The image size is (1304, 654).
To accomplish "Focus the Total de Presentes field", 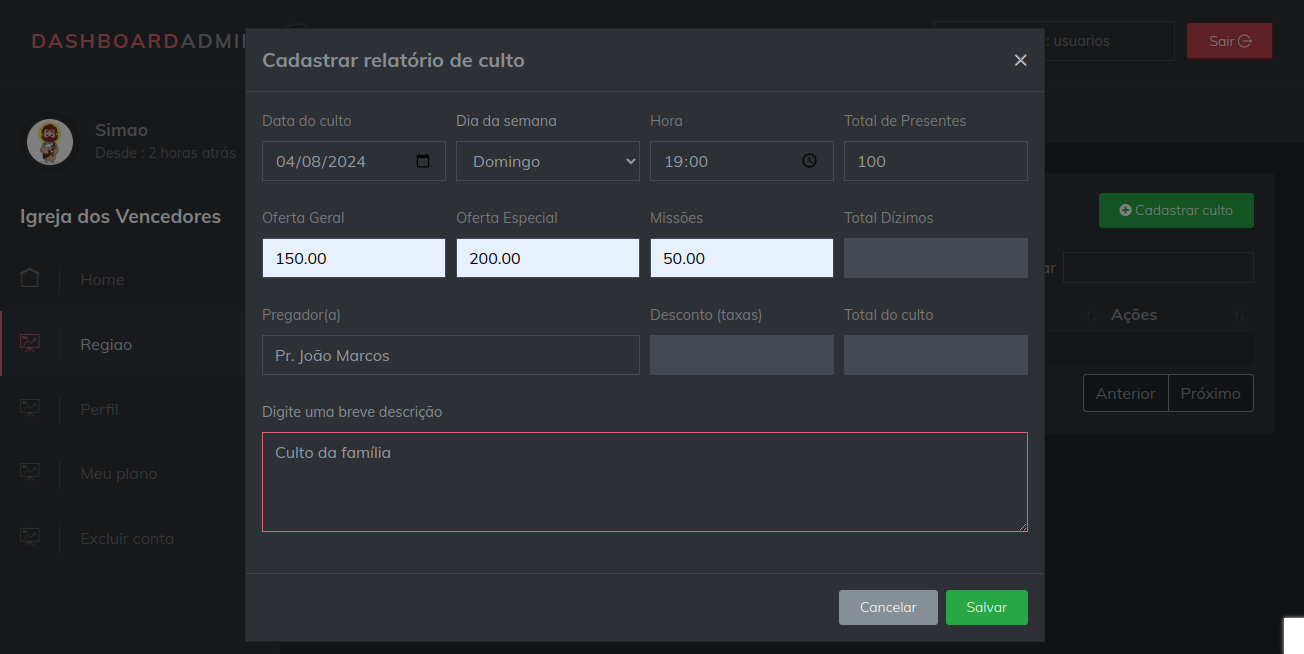I will [935, 161].
